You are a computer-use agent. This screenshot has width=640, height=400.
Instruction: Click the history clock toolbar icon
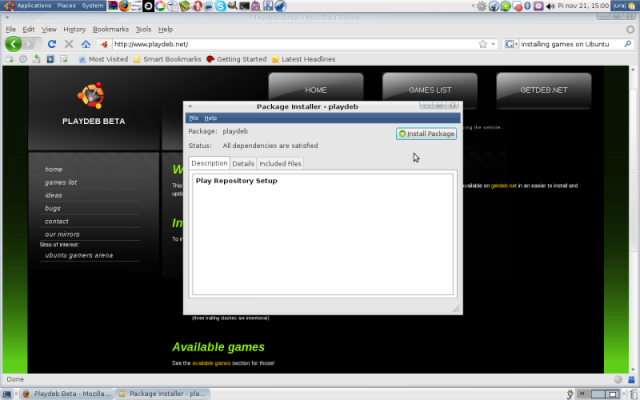point(23,59)
